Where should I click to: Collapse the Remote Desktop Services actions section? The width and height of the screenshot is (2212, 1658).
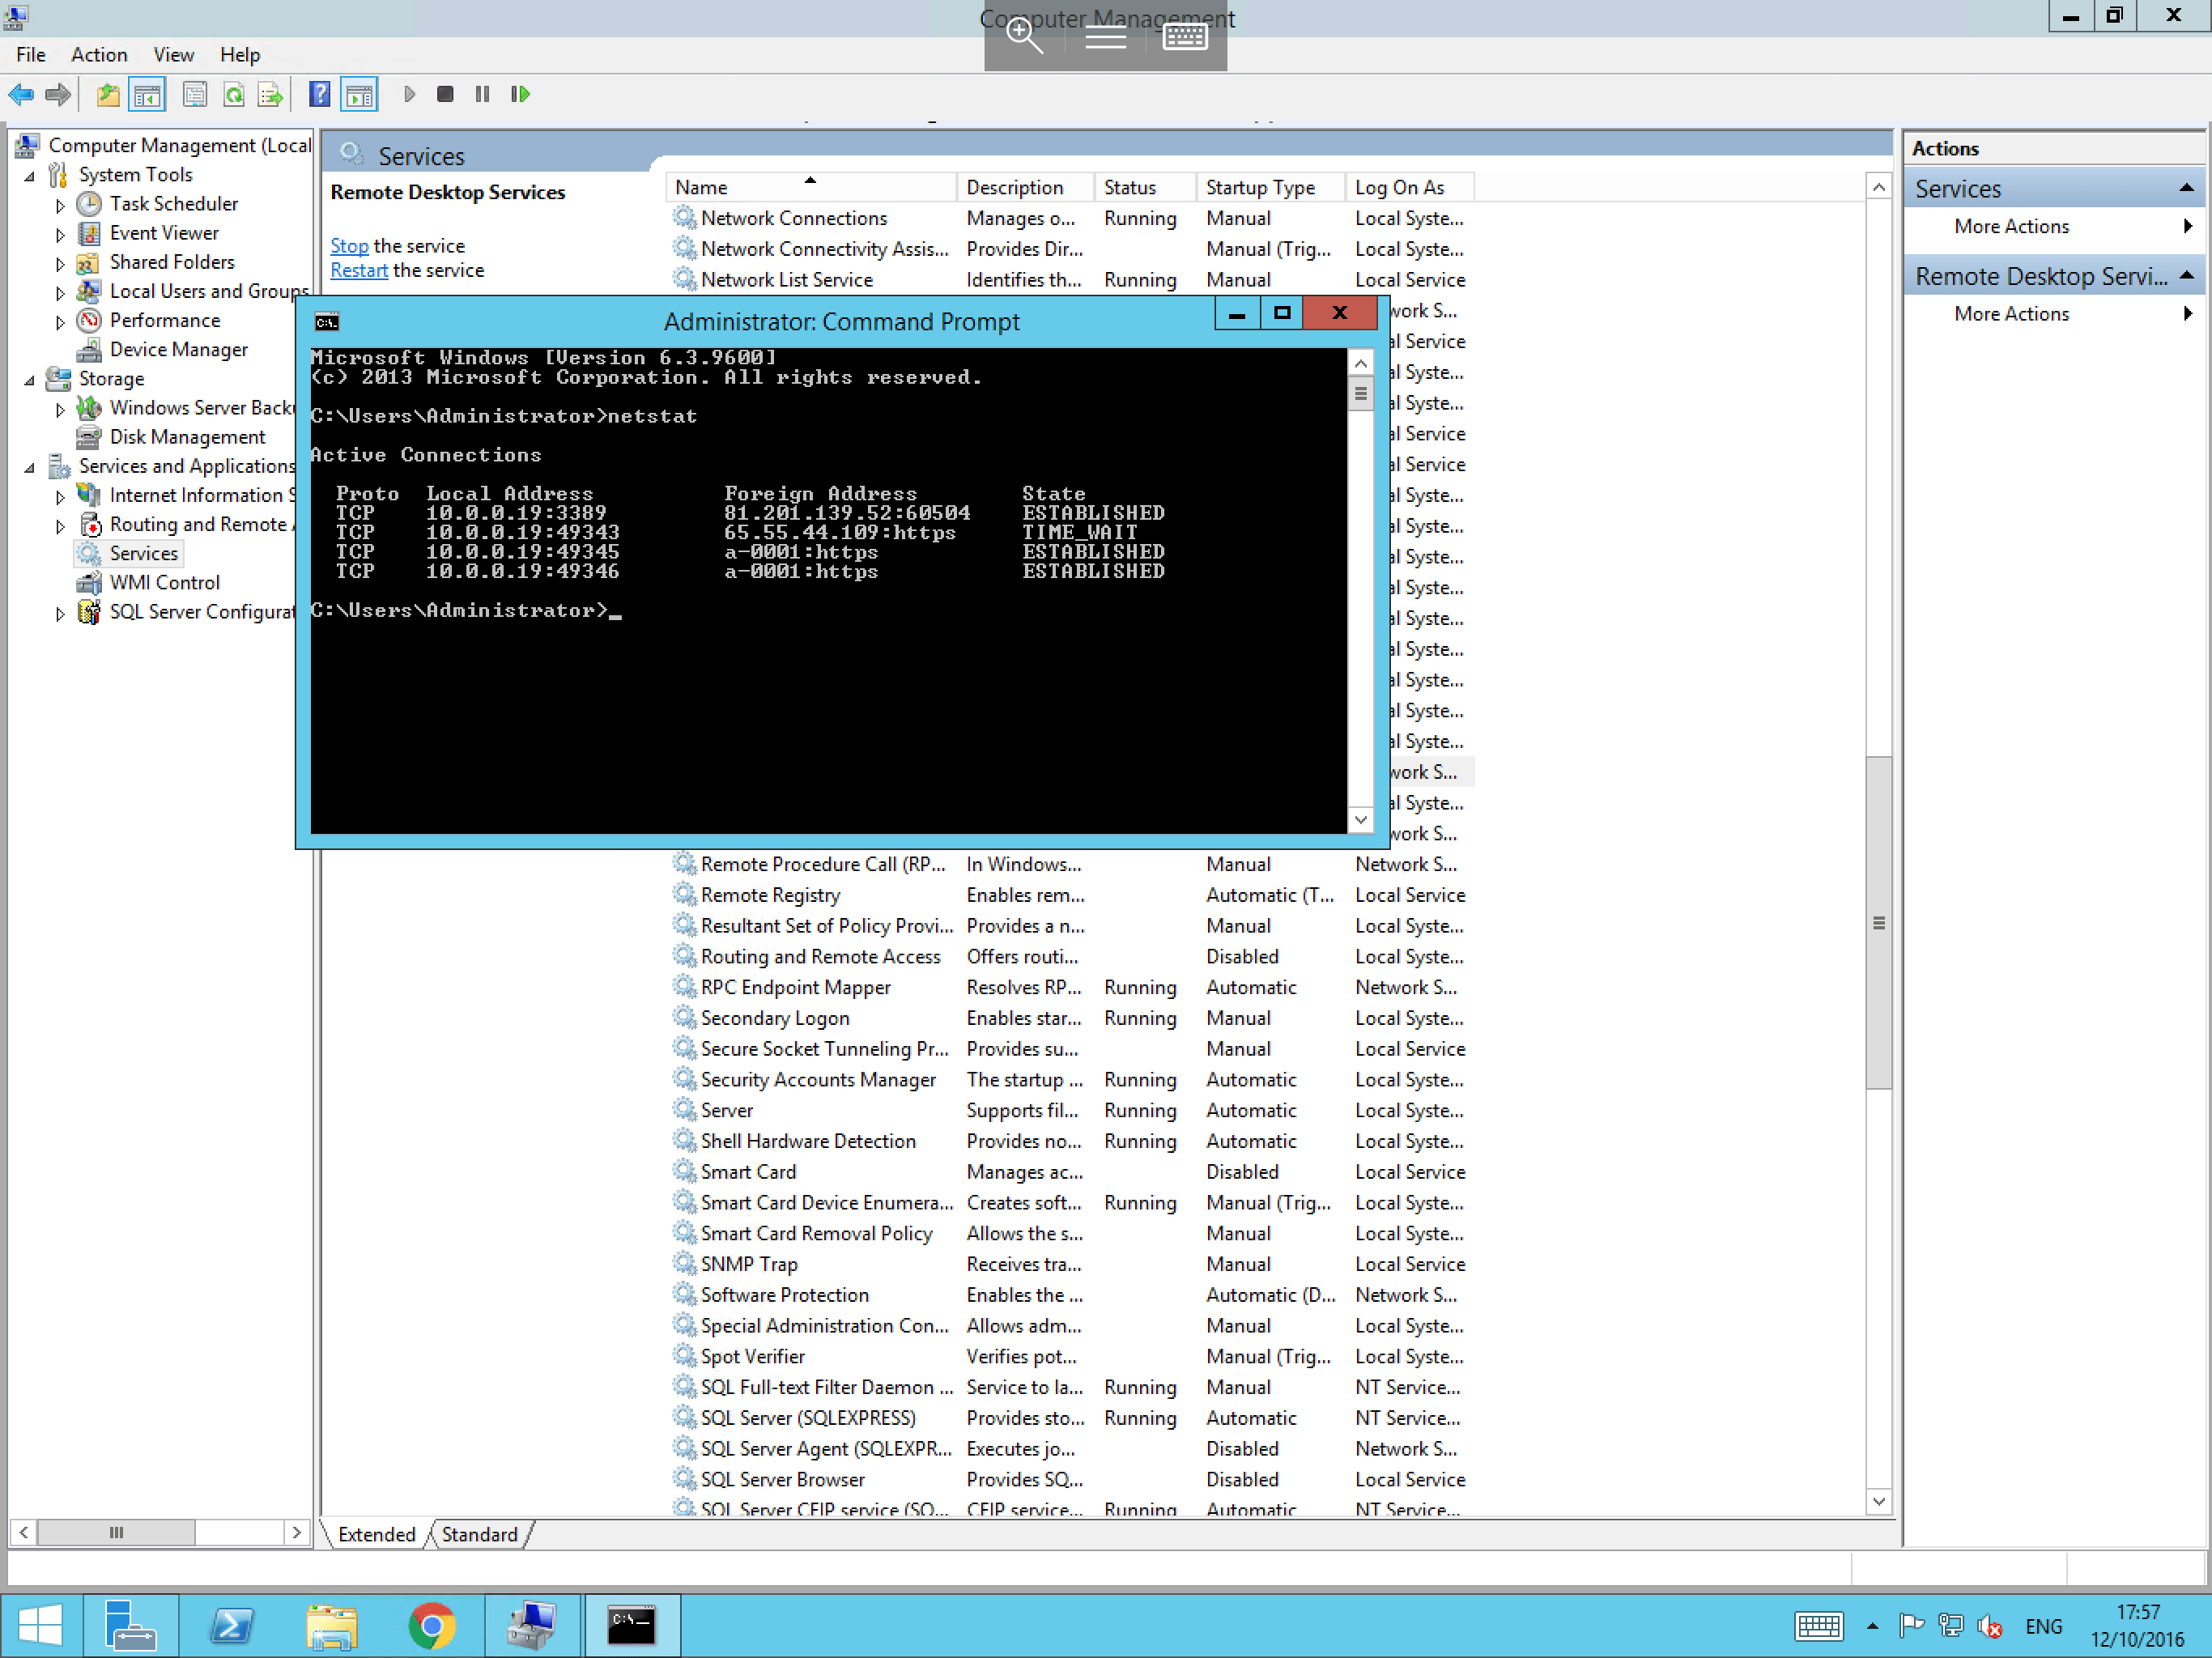click(x=2188, y=275)
